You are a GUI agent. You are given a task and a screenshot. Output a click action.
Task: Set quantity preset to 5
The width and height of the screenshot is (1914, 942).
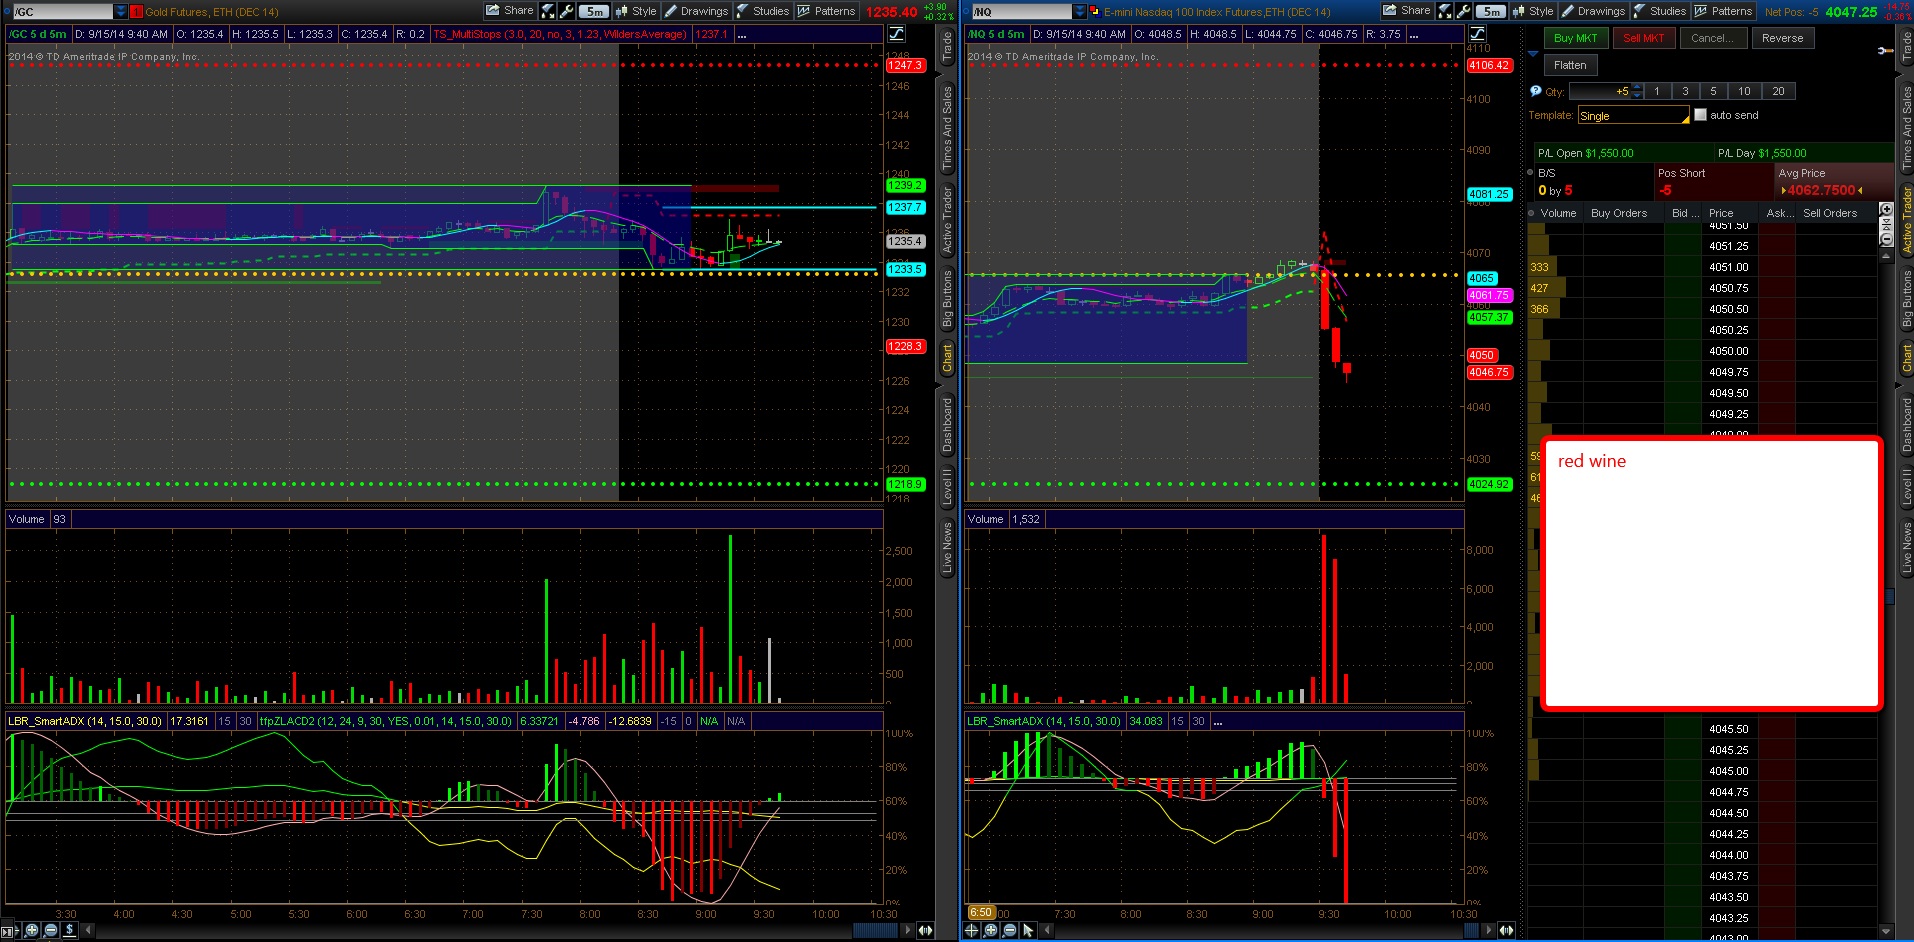tap(1713, 91)
